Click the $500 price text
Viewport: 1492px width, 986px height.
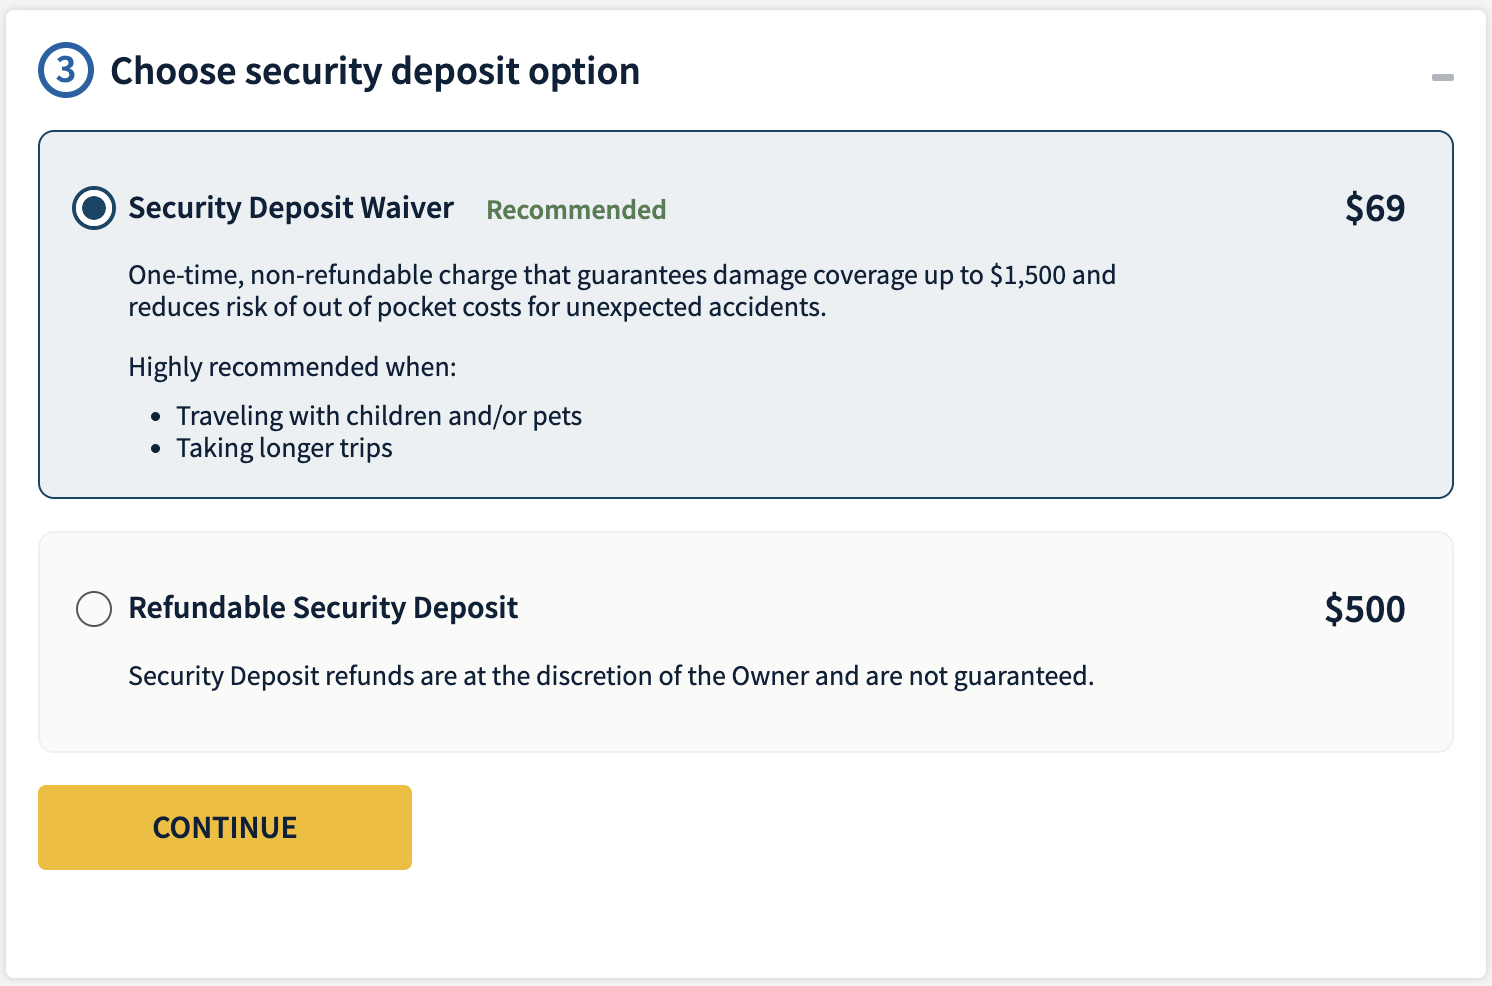1366,608
